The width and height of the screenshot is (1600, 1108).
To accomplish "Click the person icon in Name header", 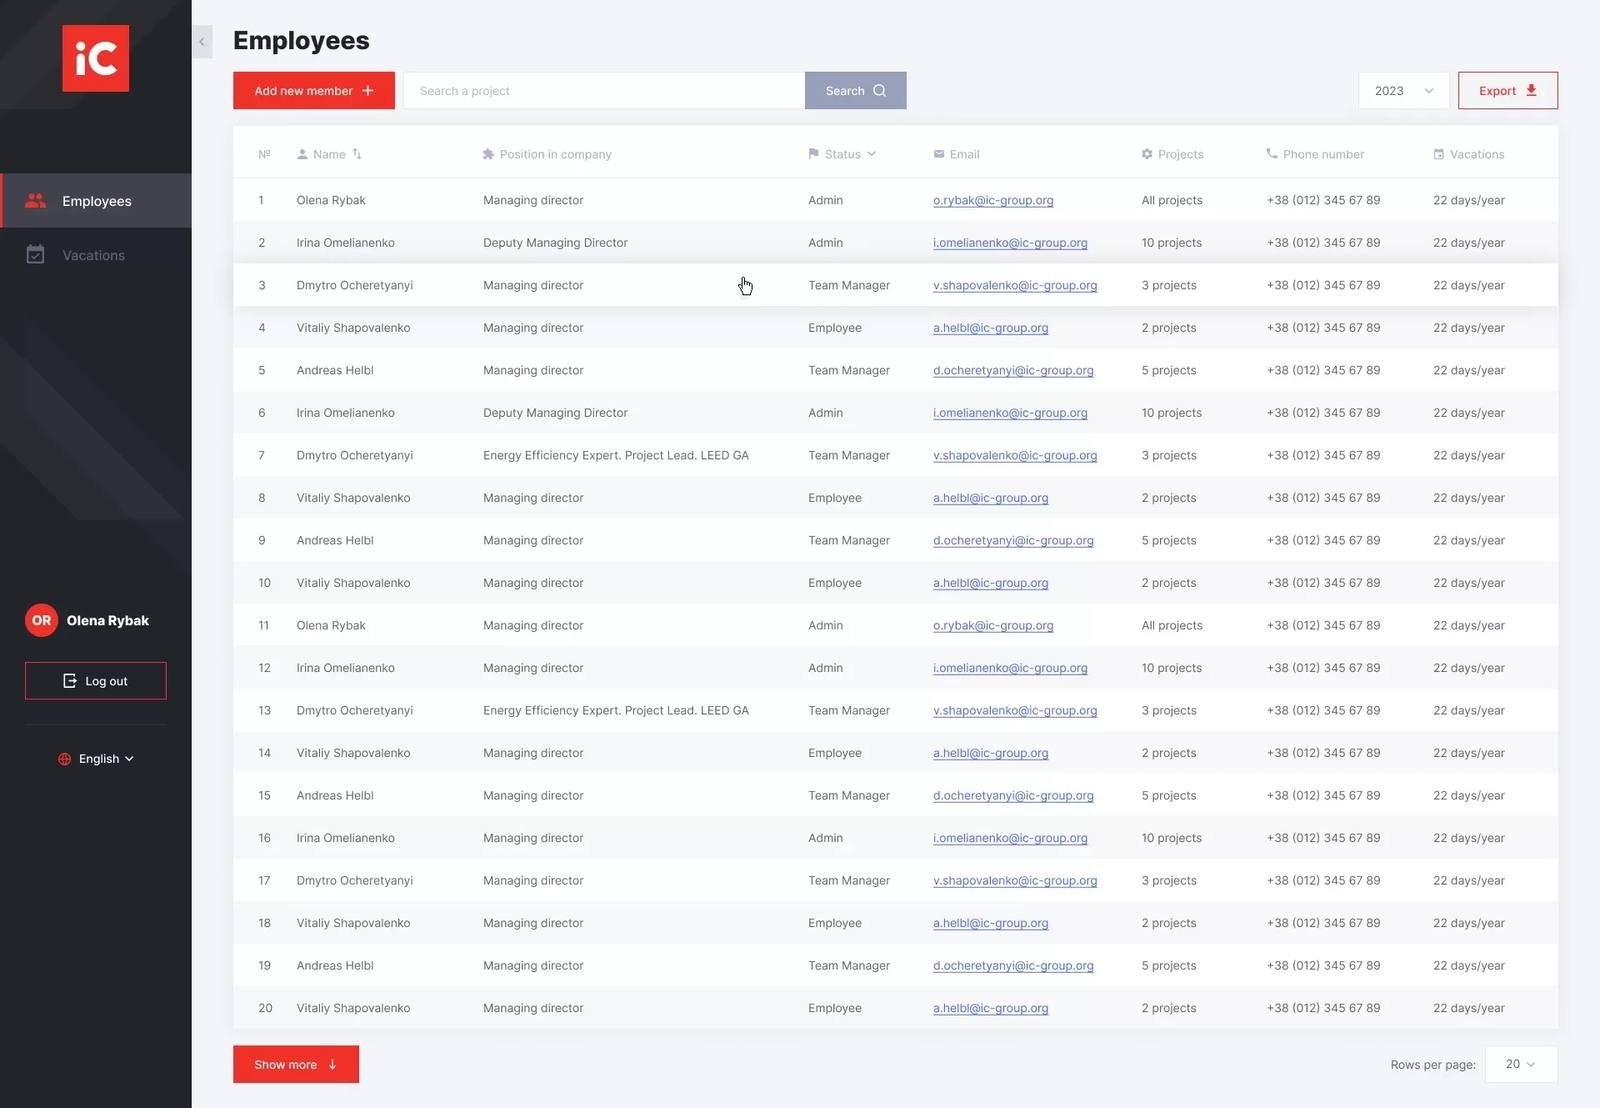I will pos(302,154).
